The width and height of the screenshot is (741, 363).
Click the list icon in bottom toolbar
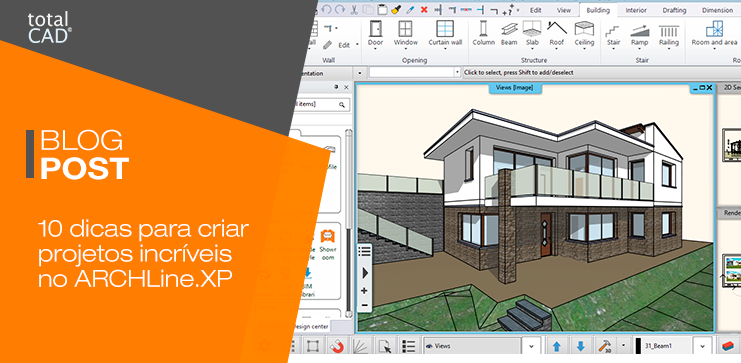point(409,346)
